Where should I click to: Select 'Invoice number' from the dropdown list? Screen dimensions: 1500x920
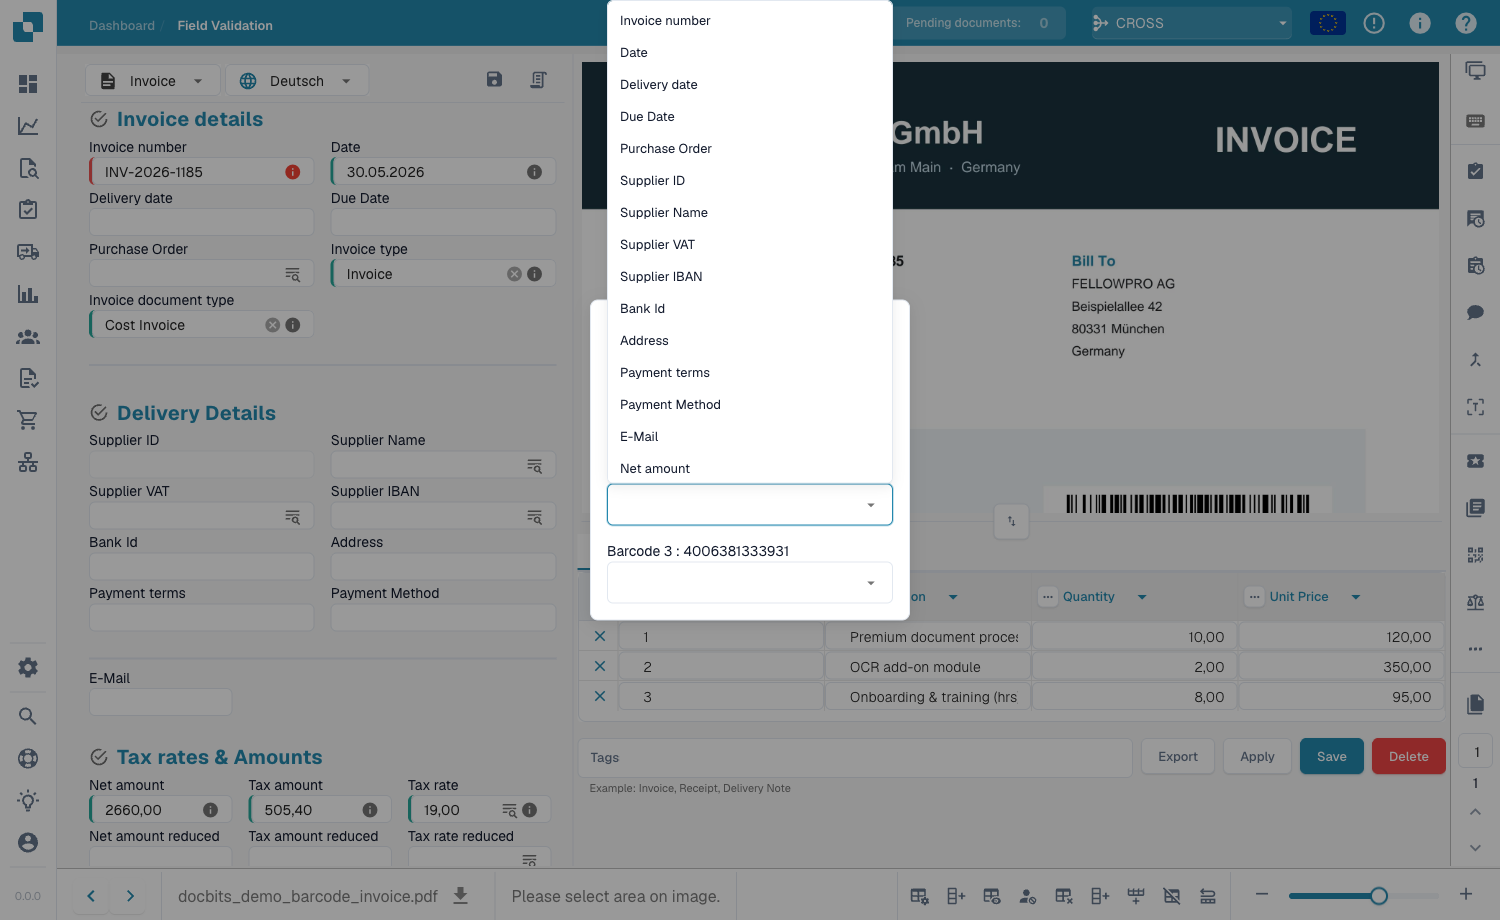click(750, 21)
